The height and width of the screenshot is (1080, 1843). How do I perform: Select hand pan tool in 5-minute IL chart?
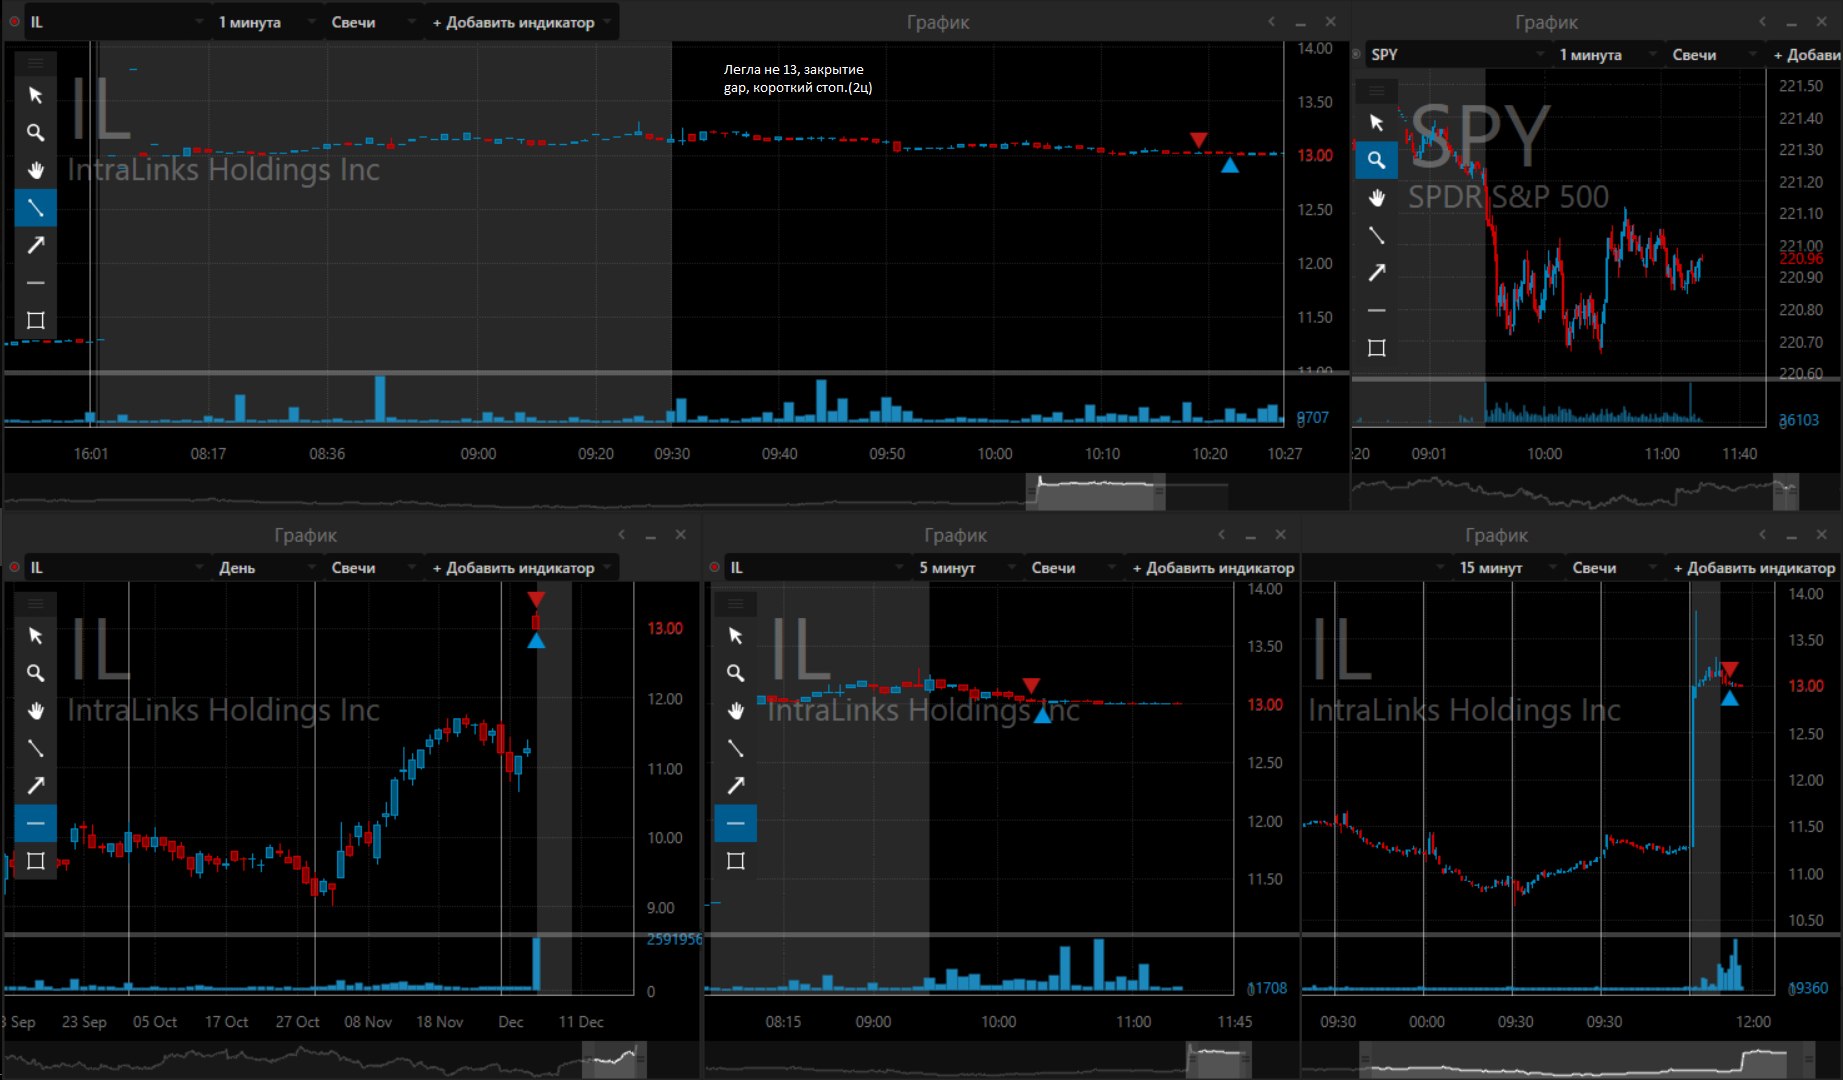pos(736,711)
